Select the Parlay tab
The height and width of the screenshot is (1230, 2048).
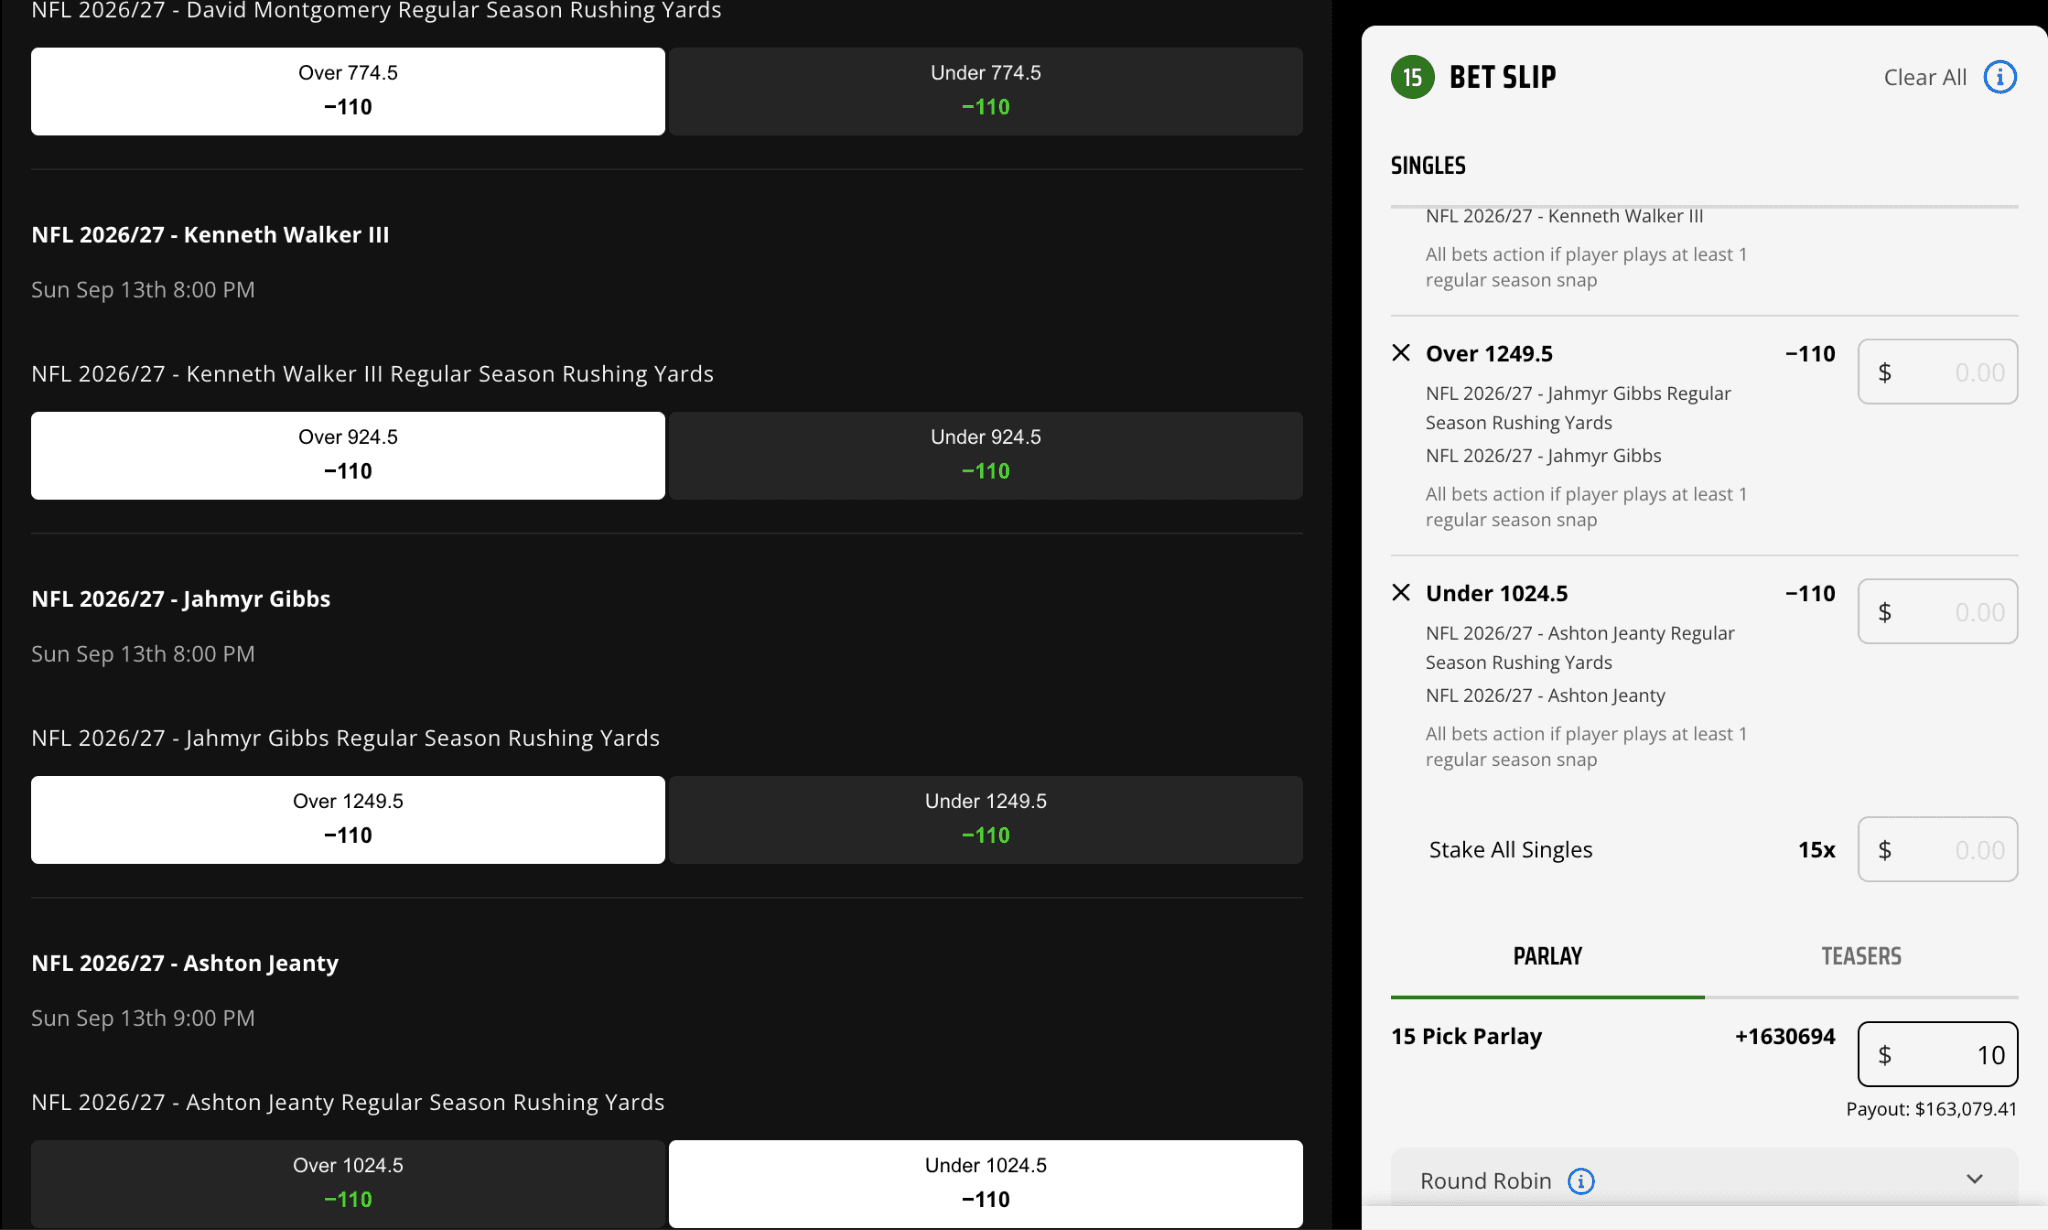[x=1547, y=957]
